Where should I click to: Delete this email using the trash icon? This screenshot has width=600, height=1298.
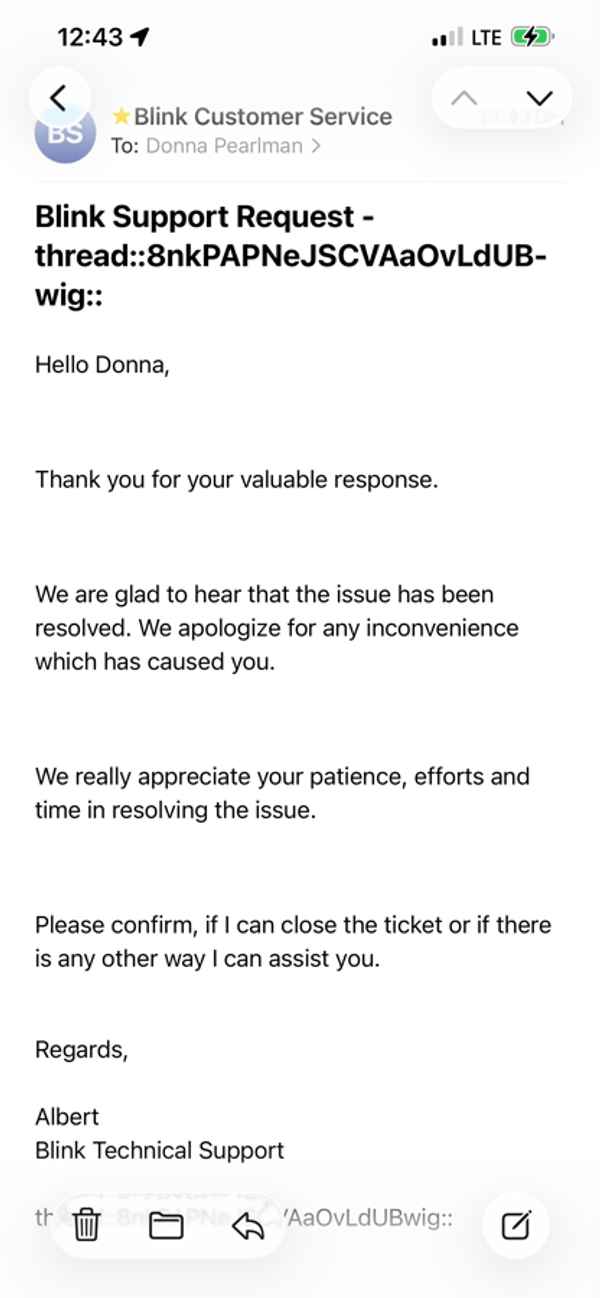[x=87, y=1224]
